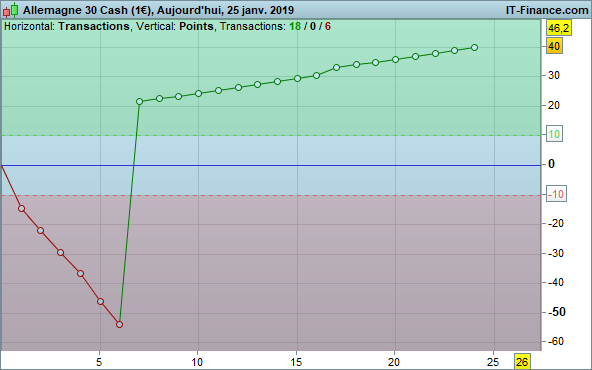
Task: Click the 15 label on horizontal axis
Action: tap(296, 362)
